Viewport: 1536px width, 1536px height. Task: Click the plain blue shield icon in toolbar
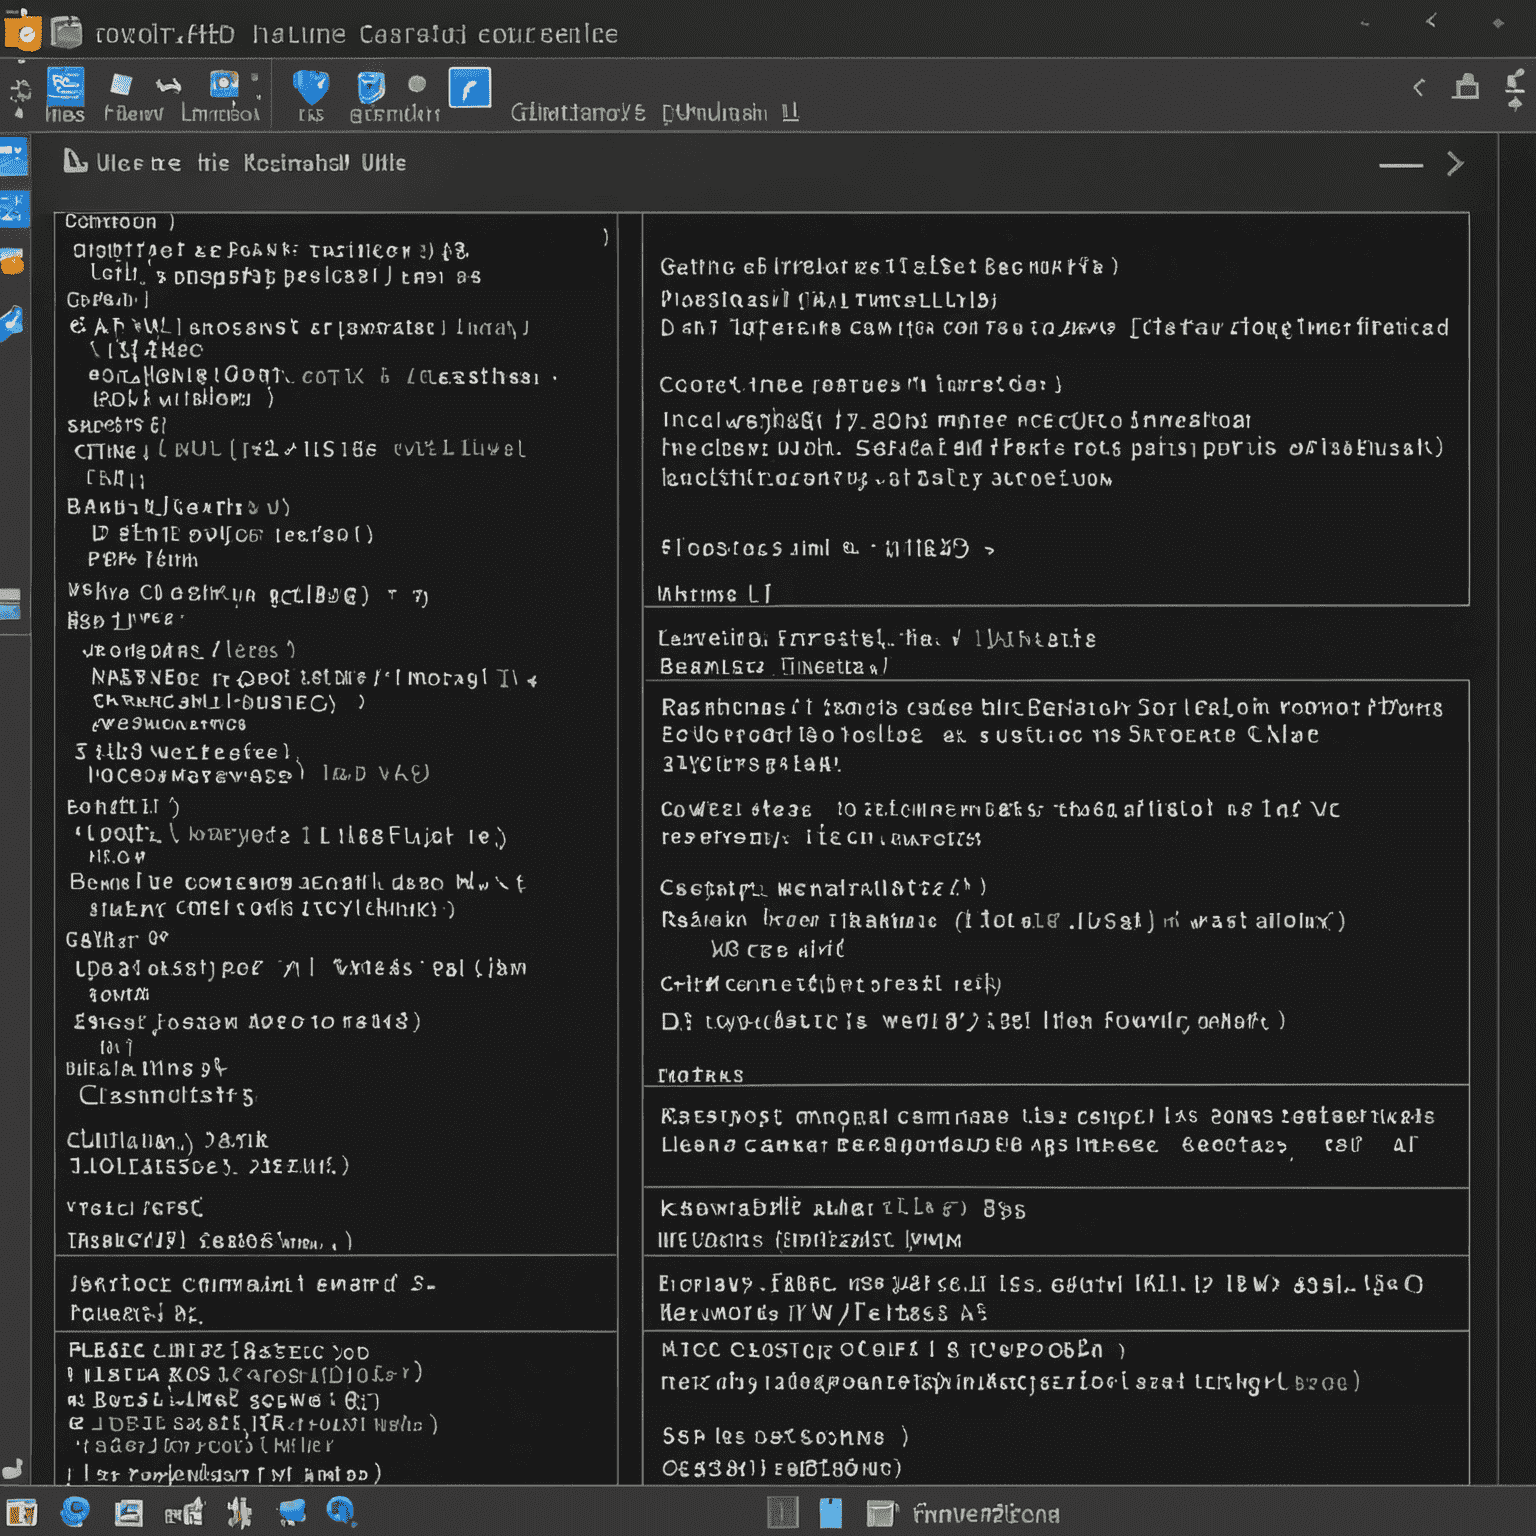pos(311,87)
